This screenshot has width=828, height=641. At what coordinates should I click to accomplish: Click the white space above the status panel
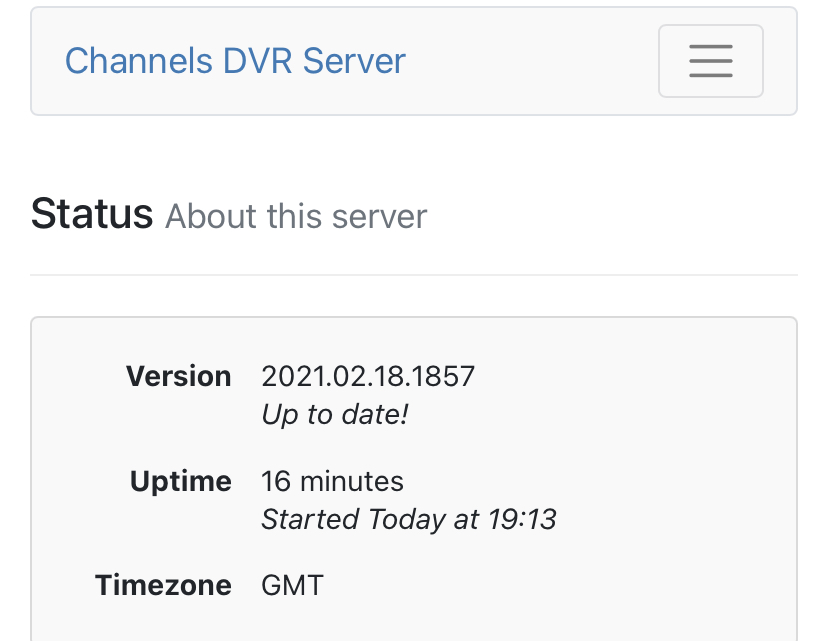pyautogui.click(x=414, y=297)
